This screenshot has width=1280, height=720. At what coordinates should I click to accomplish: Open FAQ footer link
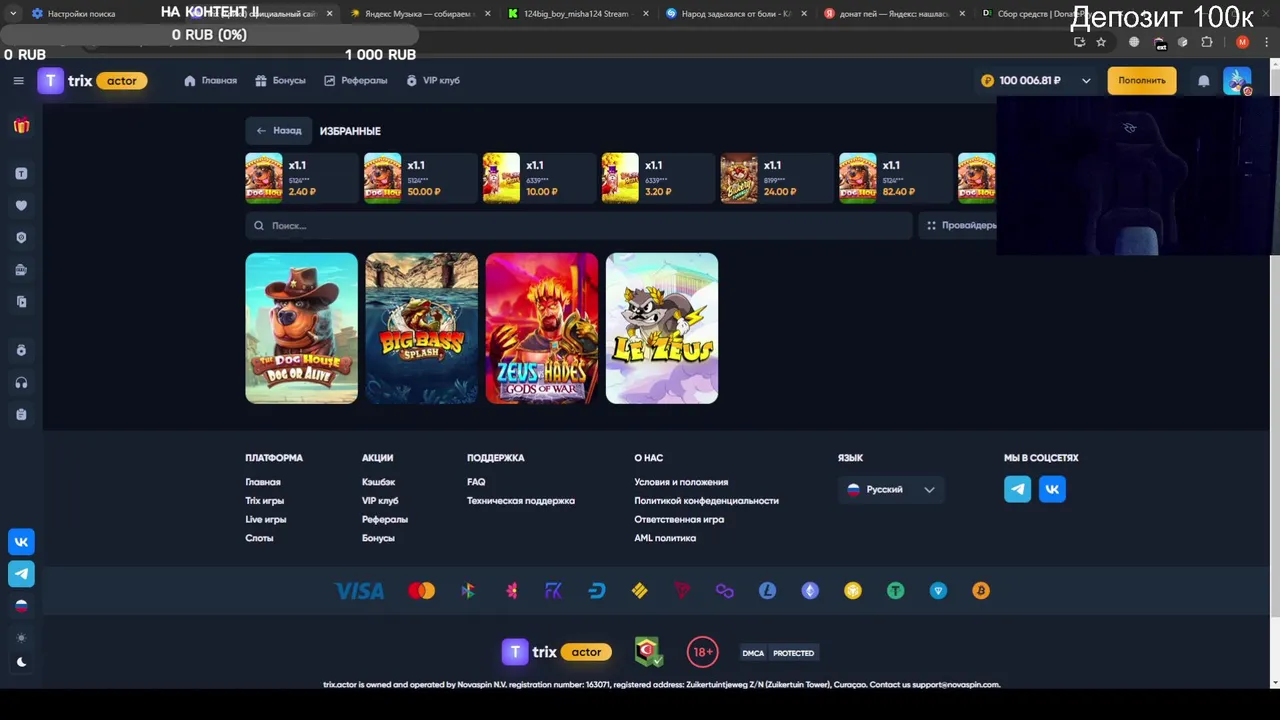coord(476,482)
